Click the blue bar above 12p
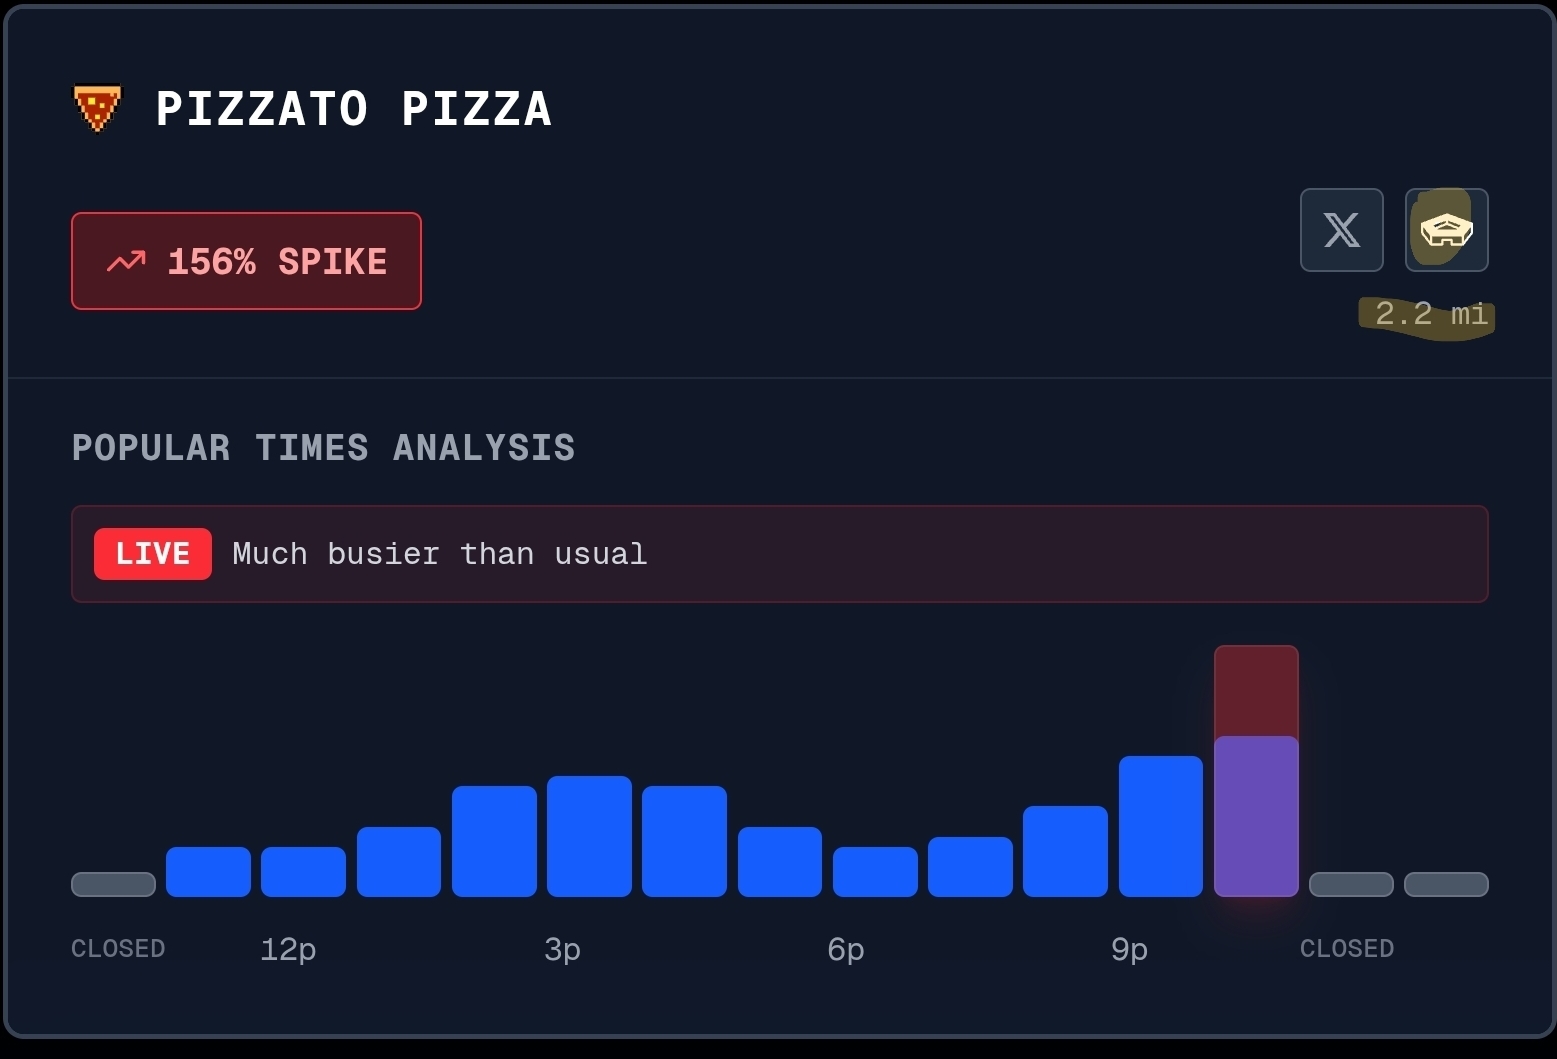 pyautogui.click(x=303, y=871)
